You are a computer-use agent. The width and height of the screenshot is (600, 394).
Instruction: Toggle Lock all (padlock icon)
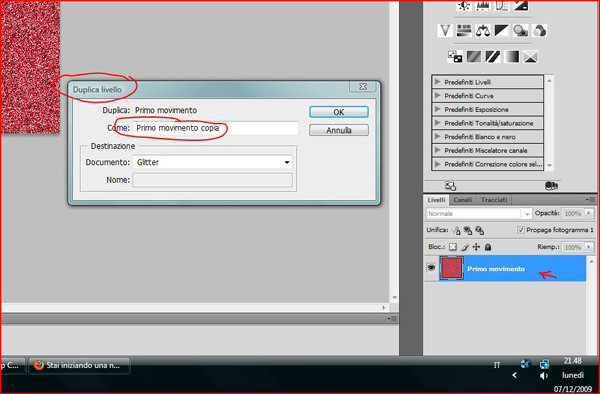pos(488,247)
